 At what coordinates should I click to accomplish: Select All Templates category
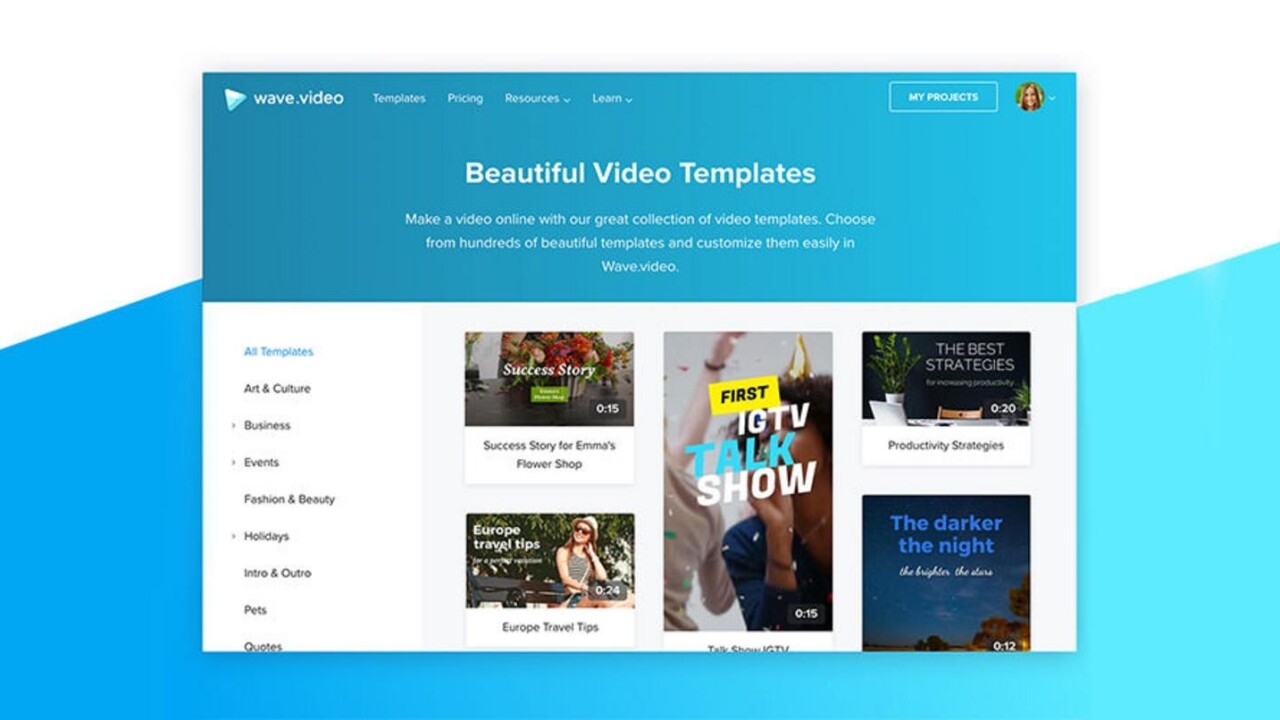coord(278,352)
